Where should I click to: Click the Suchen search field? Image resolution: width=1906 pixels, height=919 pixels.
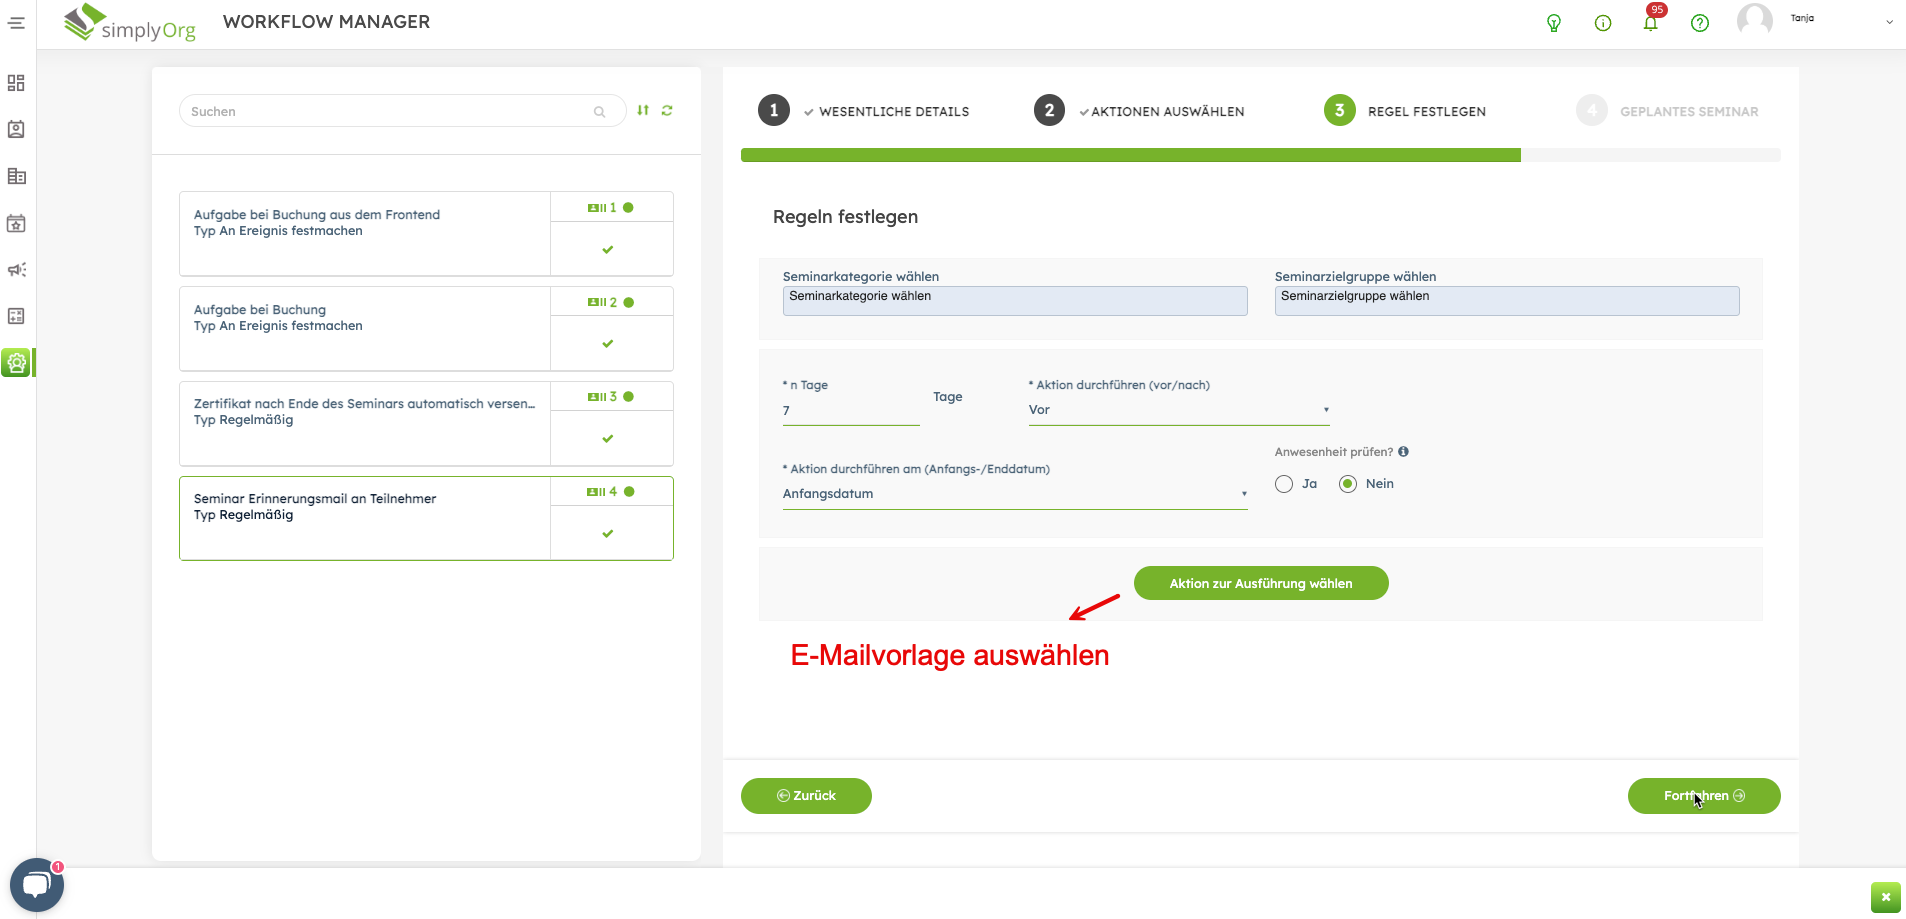(390, 112)
